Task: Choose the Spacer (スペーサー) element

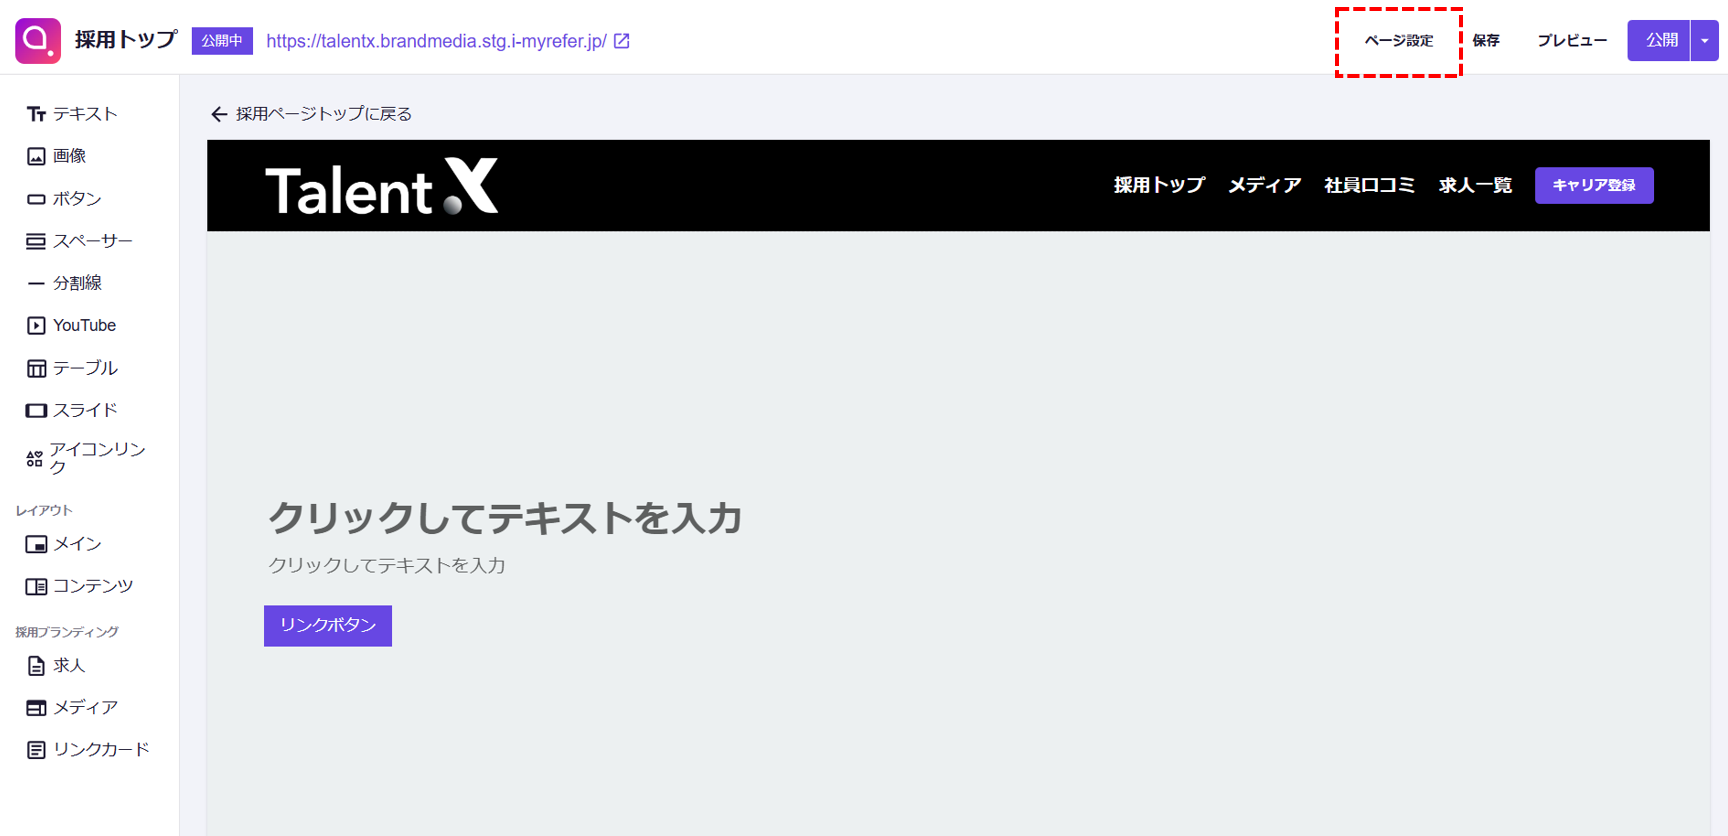Action: coord(79,241)
